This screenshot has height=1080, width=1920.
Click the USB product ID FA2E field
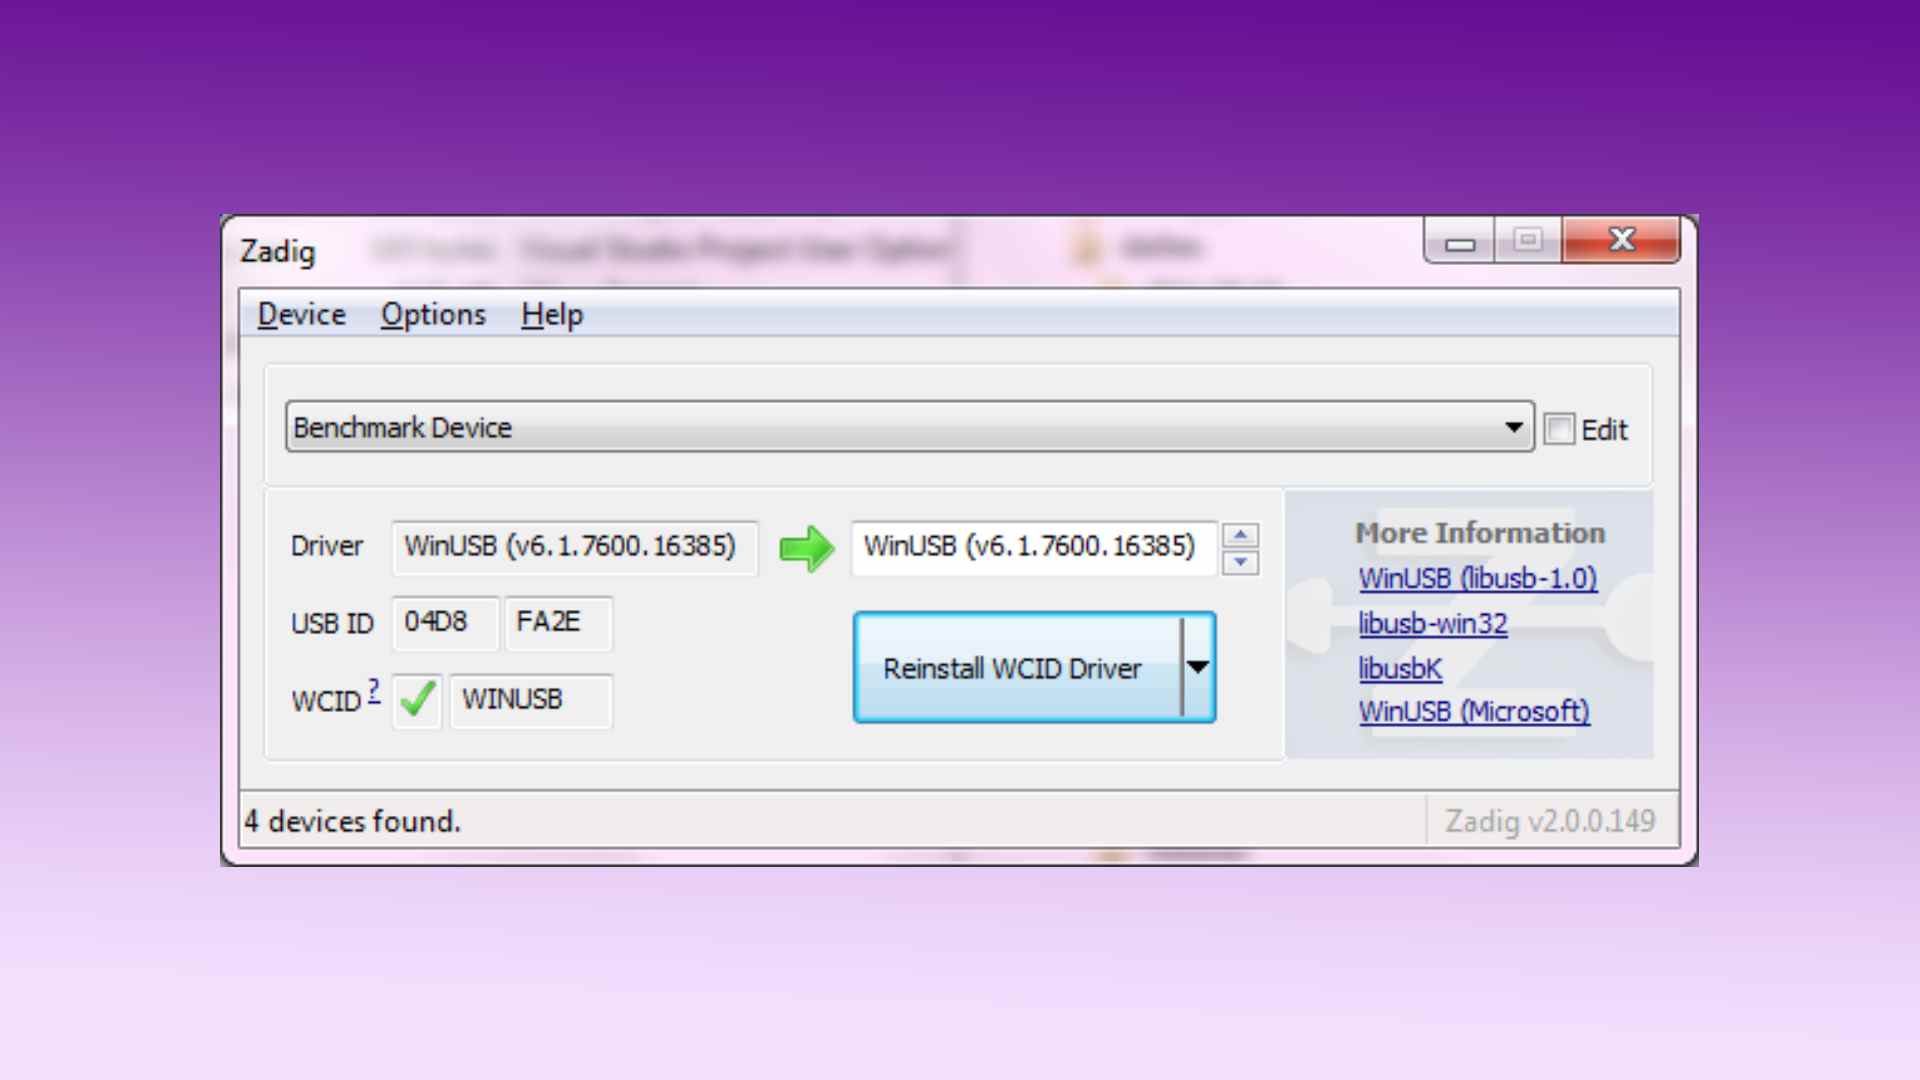558,623
